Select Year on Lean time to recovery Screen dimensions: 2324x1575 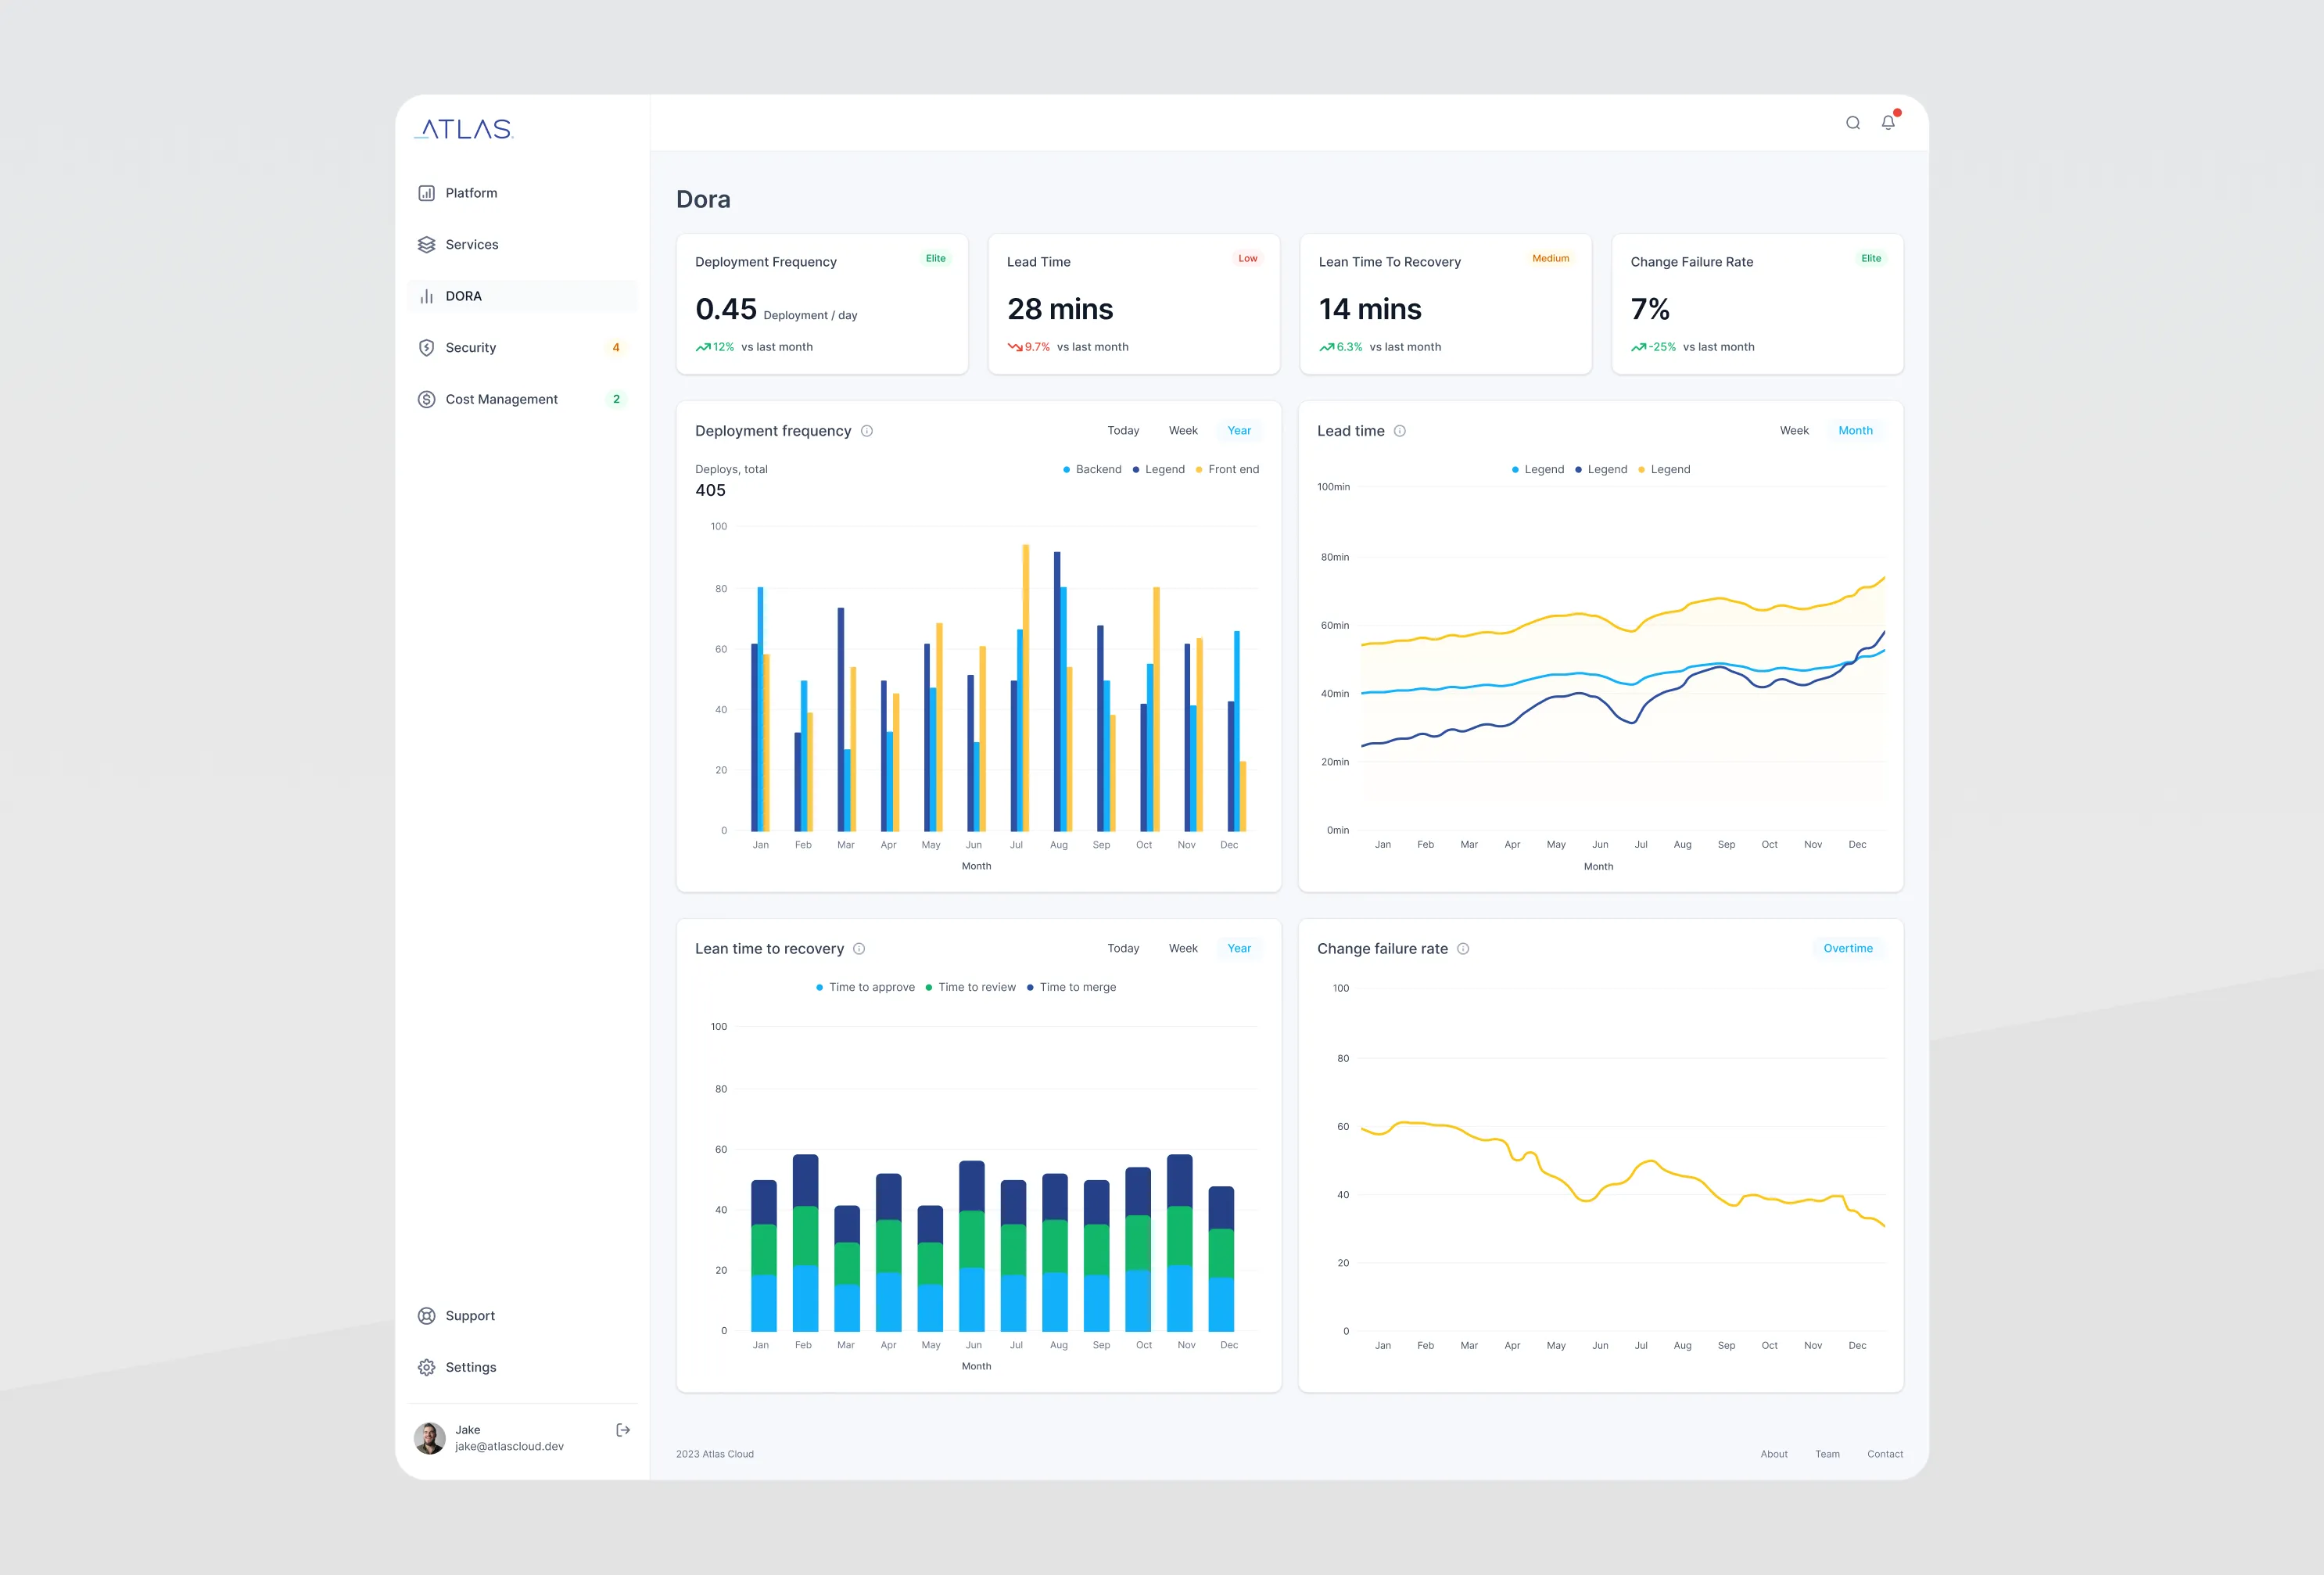pos(1239,949)
